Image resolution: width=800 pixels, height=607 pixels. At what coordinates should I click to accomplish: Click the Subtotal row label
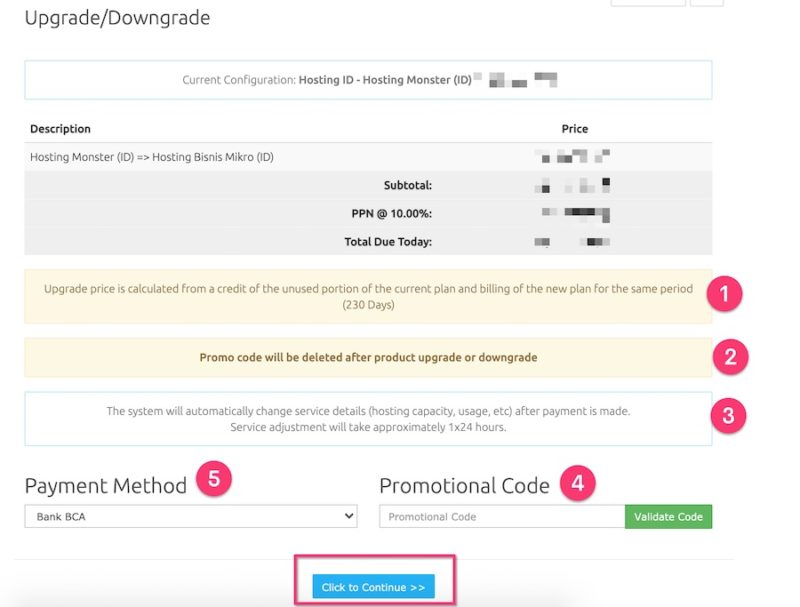click(x=407, y=185)
